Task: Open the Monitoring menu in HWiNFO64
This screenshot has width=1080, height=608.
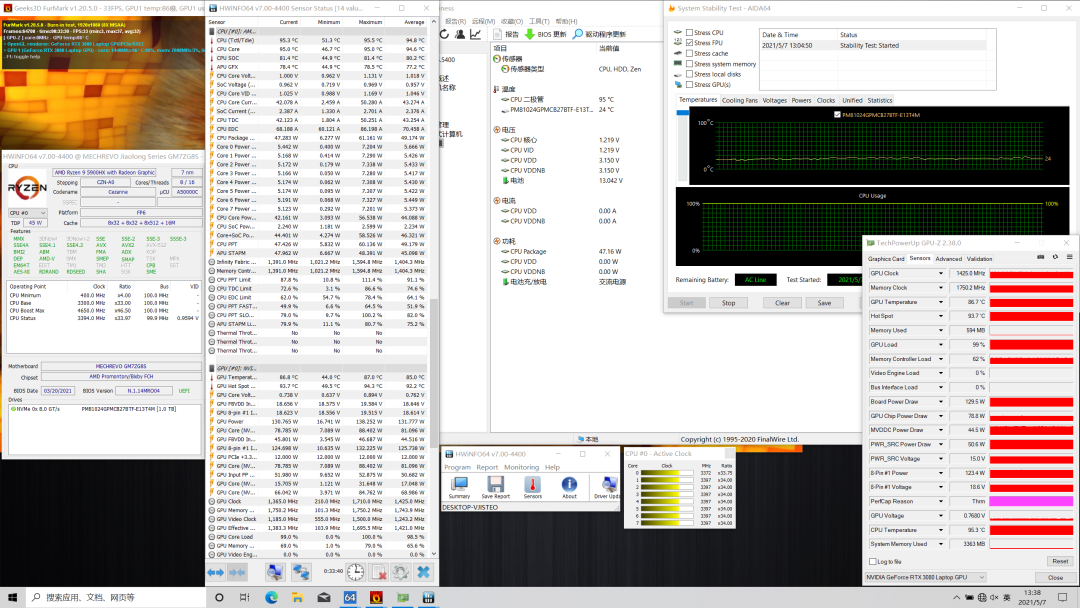Action: (521, 467)
